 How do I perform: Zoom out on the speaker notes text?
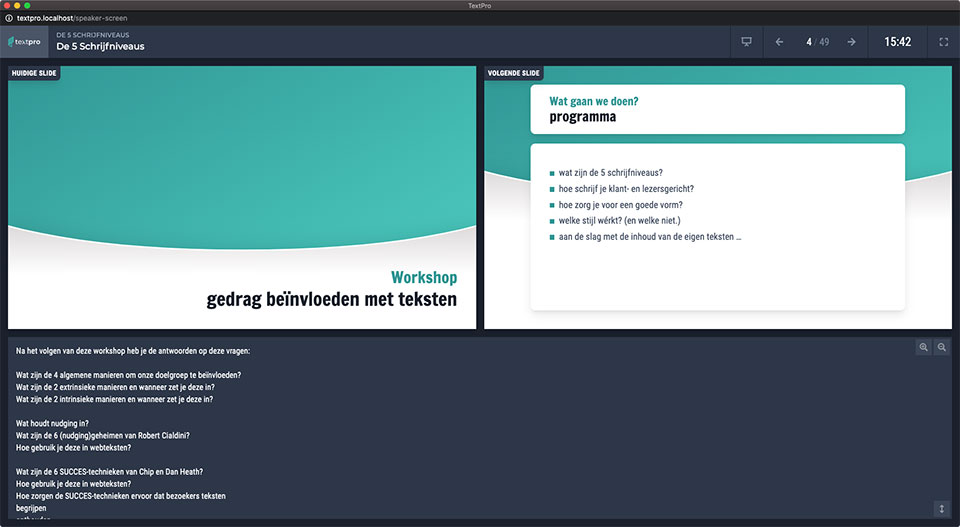[941, 347]
